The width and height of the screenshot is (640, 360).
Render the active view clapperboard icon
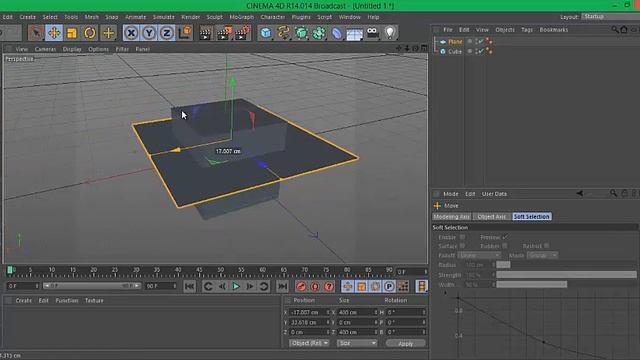(205, 33)
